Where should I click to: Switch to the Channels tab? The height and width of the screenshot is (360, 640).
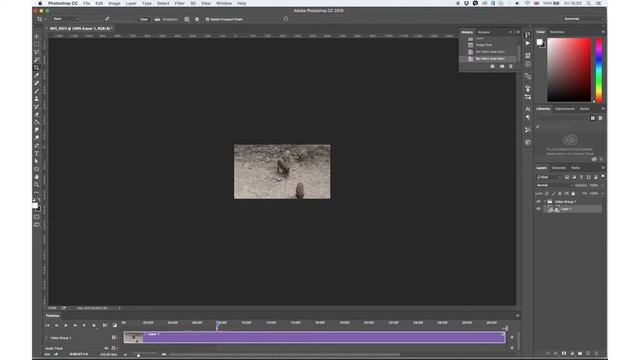pyautogui.click(x=559, y=168)
